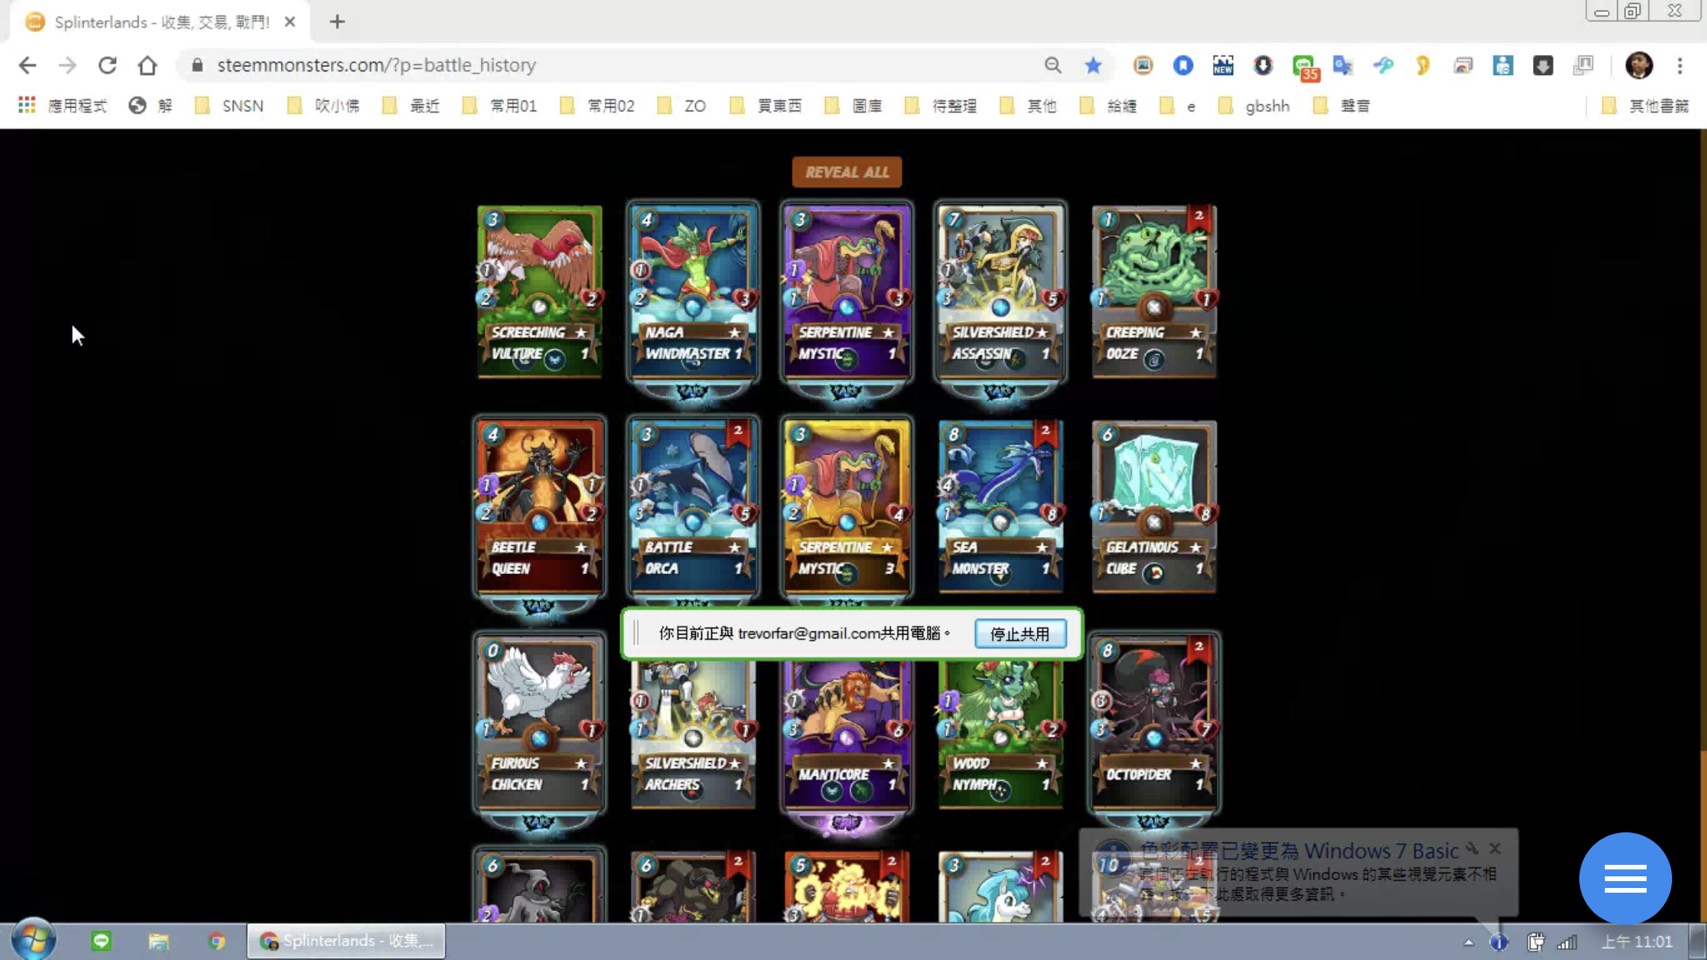Image resolution: width=1707 pixels, height=960 pixels.
Task: Stop sharing with the 停止共用 button
Action: [1020, 634]
